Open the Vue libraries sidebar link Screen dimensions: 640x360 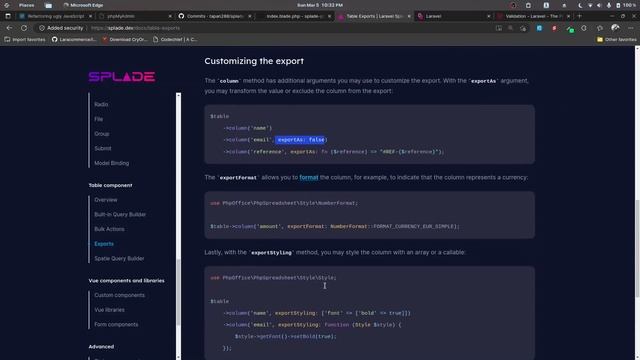[109, 310]
